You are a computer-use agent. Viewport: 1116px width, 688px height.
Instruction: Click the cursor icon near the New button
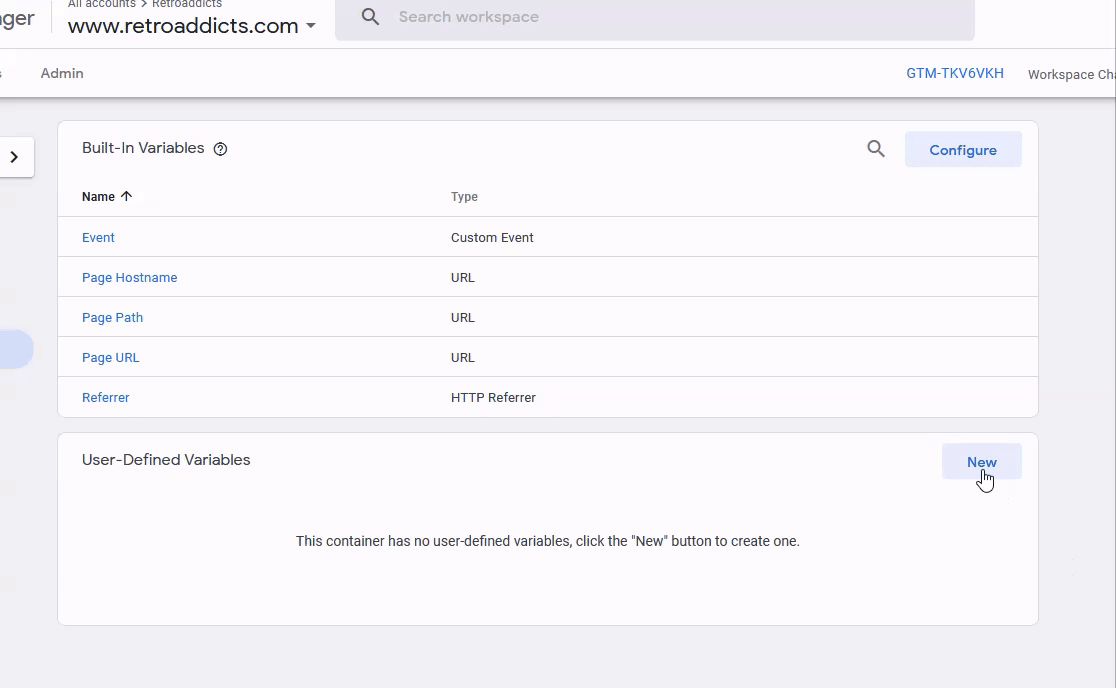tap(985, 478)
